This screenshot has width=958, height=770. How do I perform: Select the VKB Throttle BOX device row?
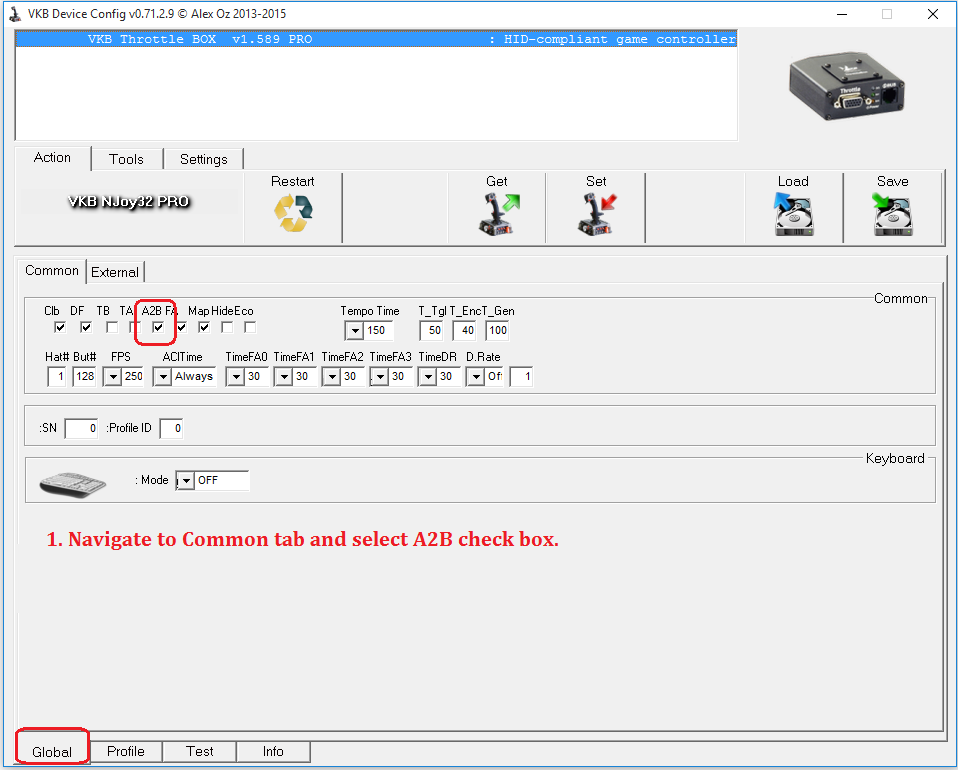[x=376, y=39]
